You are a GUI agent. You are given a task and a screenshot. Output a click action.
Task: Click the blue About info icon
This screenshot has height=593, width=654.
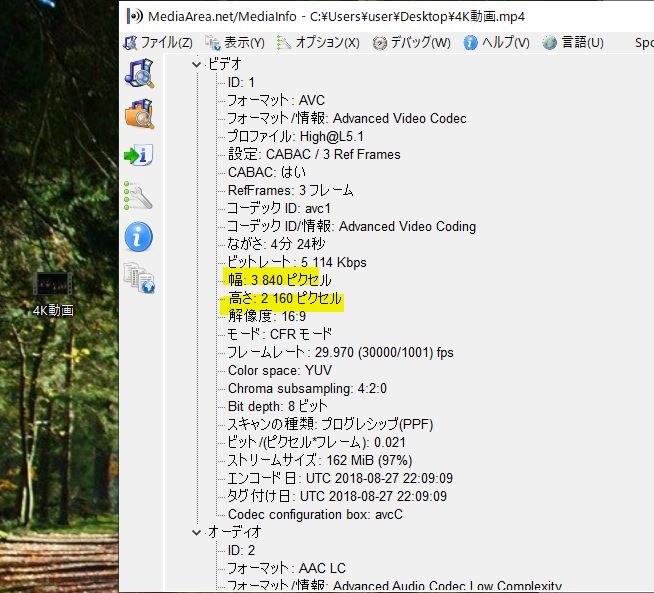pos(138,236)
